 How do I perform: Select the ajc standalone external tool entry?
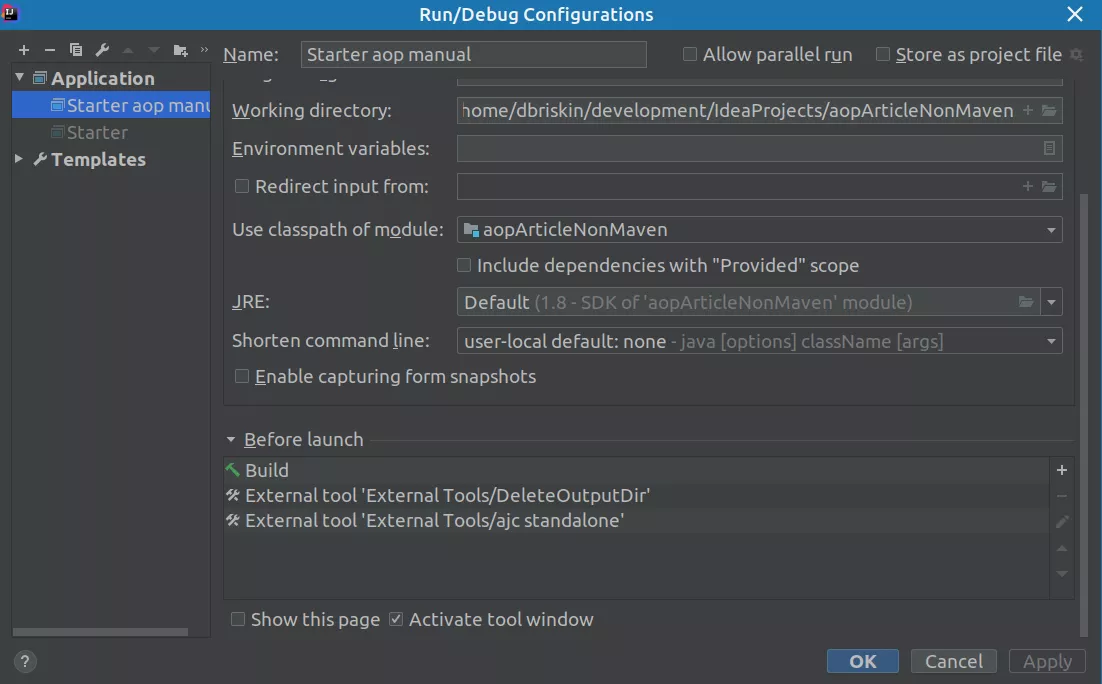(434, 521)
